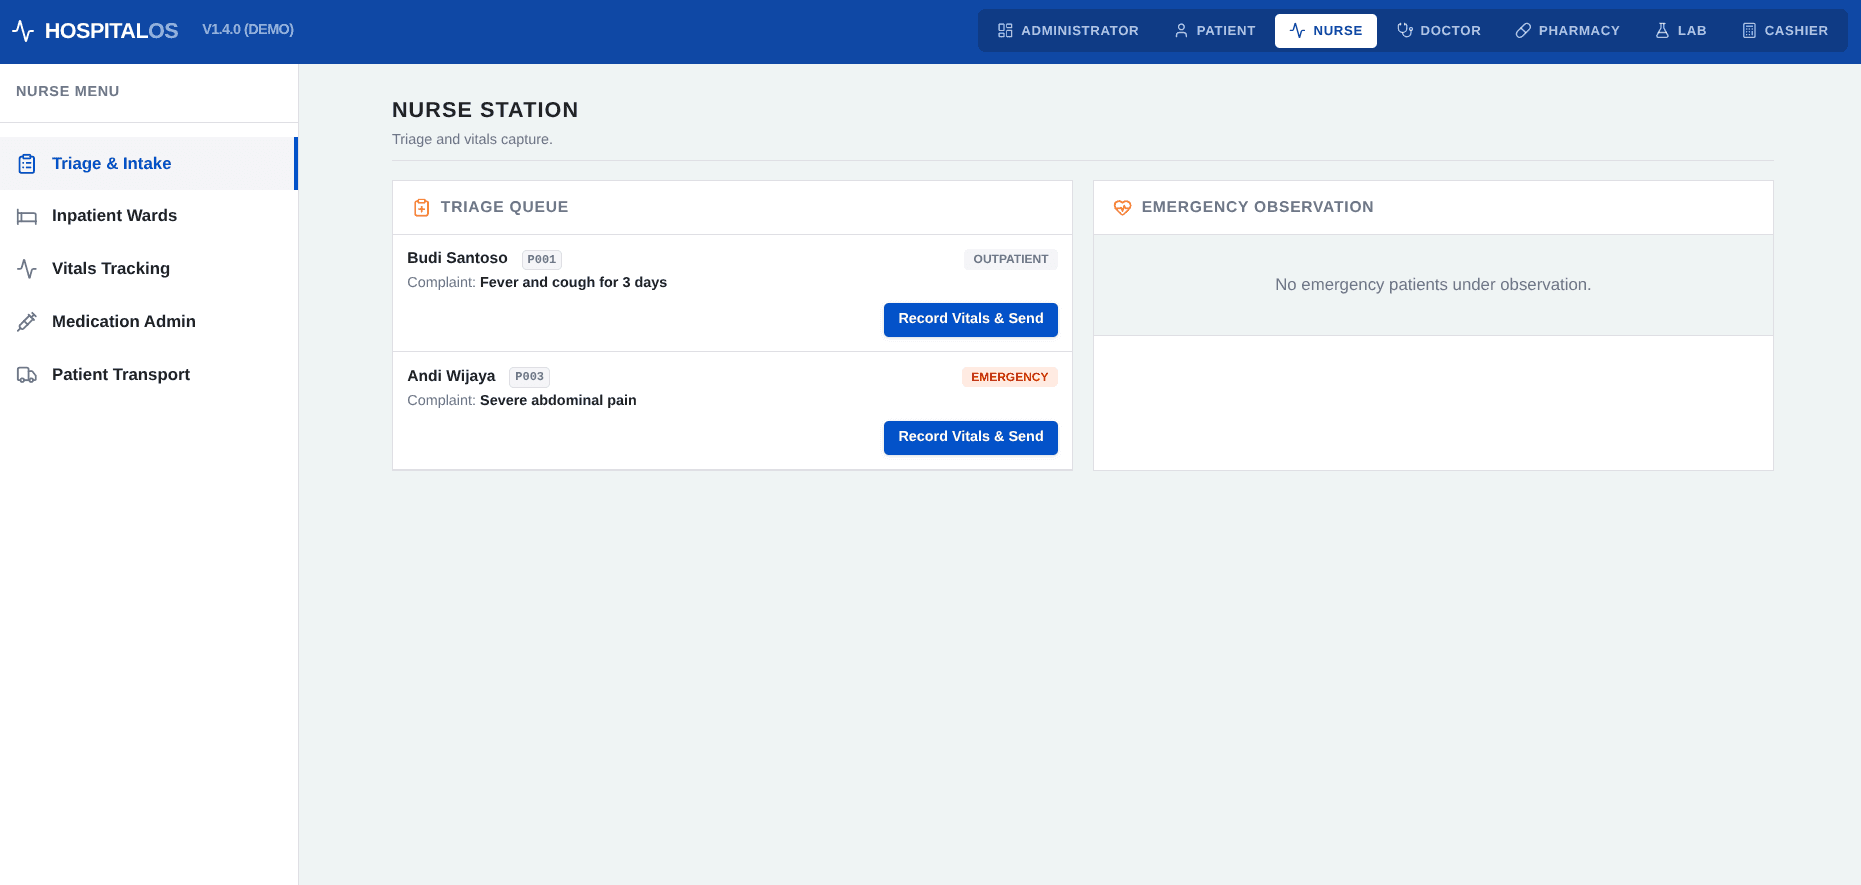Click the clipboard icon beside Triage & Intake
Screen dimensions: 1861x885
pyautogui.click(x=27, y=164)
